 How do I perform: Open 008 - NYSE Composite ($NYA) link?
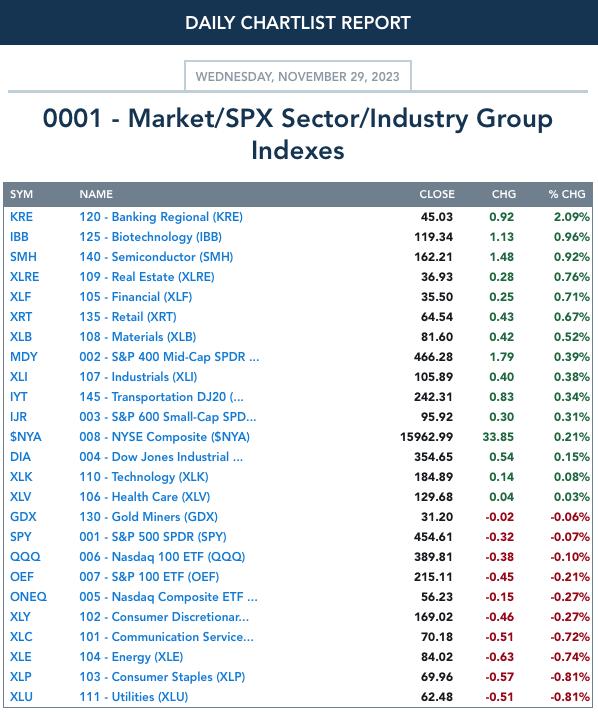pos(164,437)
